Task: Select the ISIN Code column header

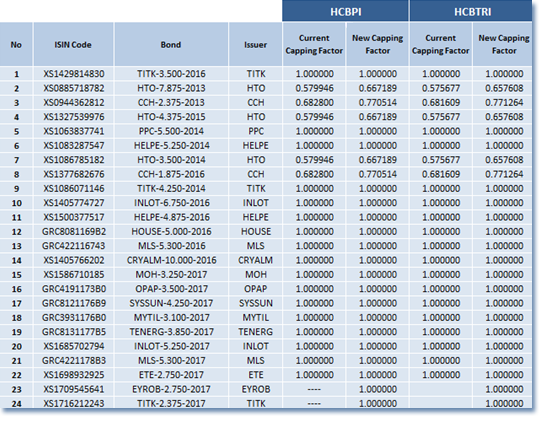Action: 73,45
